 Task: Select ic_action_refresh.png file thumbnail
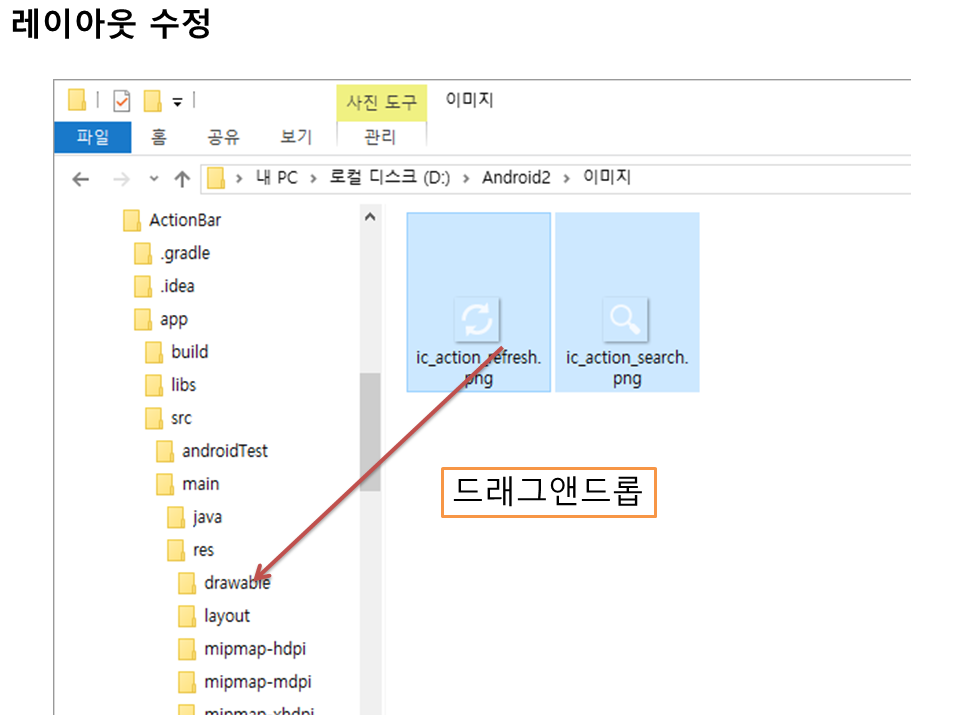(478, 320)
